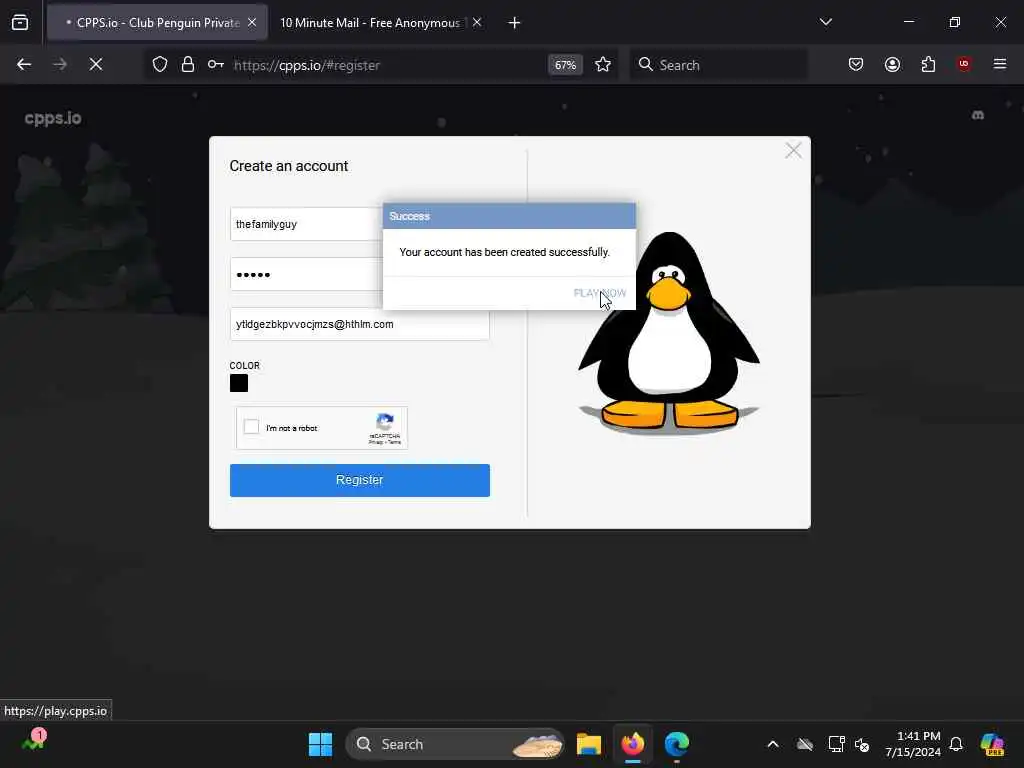
Task: Open network display tray icon
Action: [x=837, y=744]
